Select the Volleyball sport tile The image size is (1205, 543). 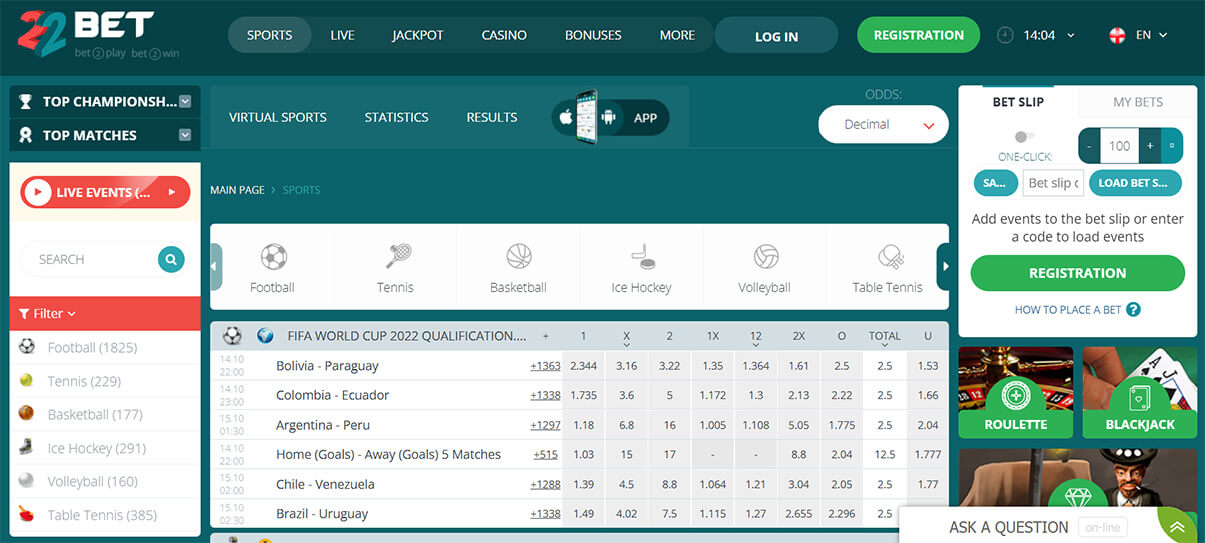(764, 267)
